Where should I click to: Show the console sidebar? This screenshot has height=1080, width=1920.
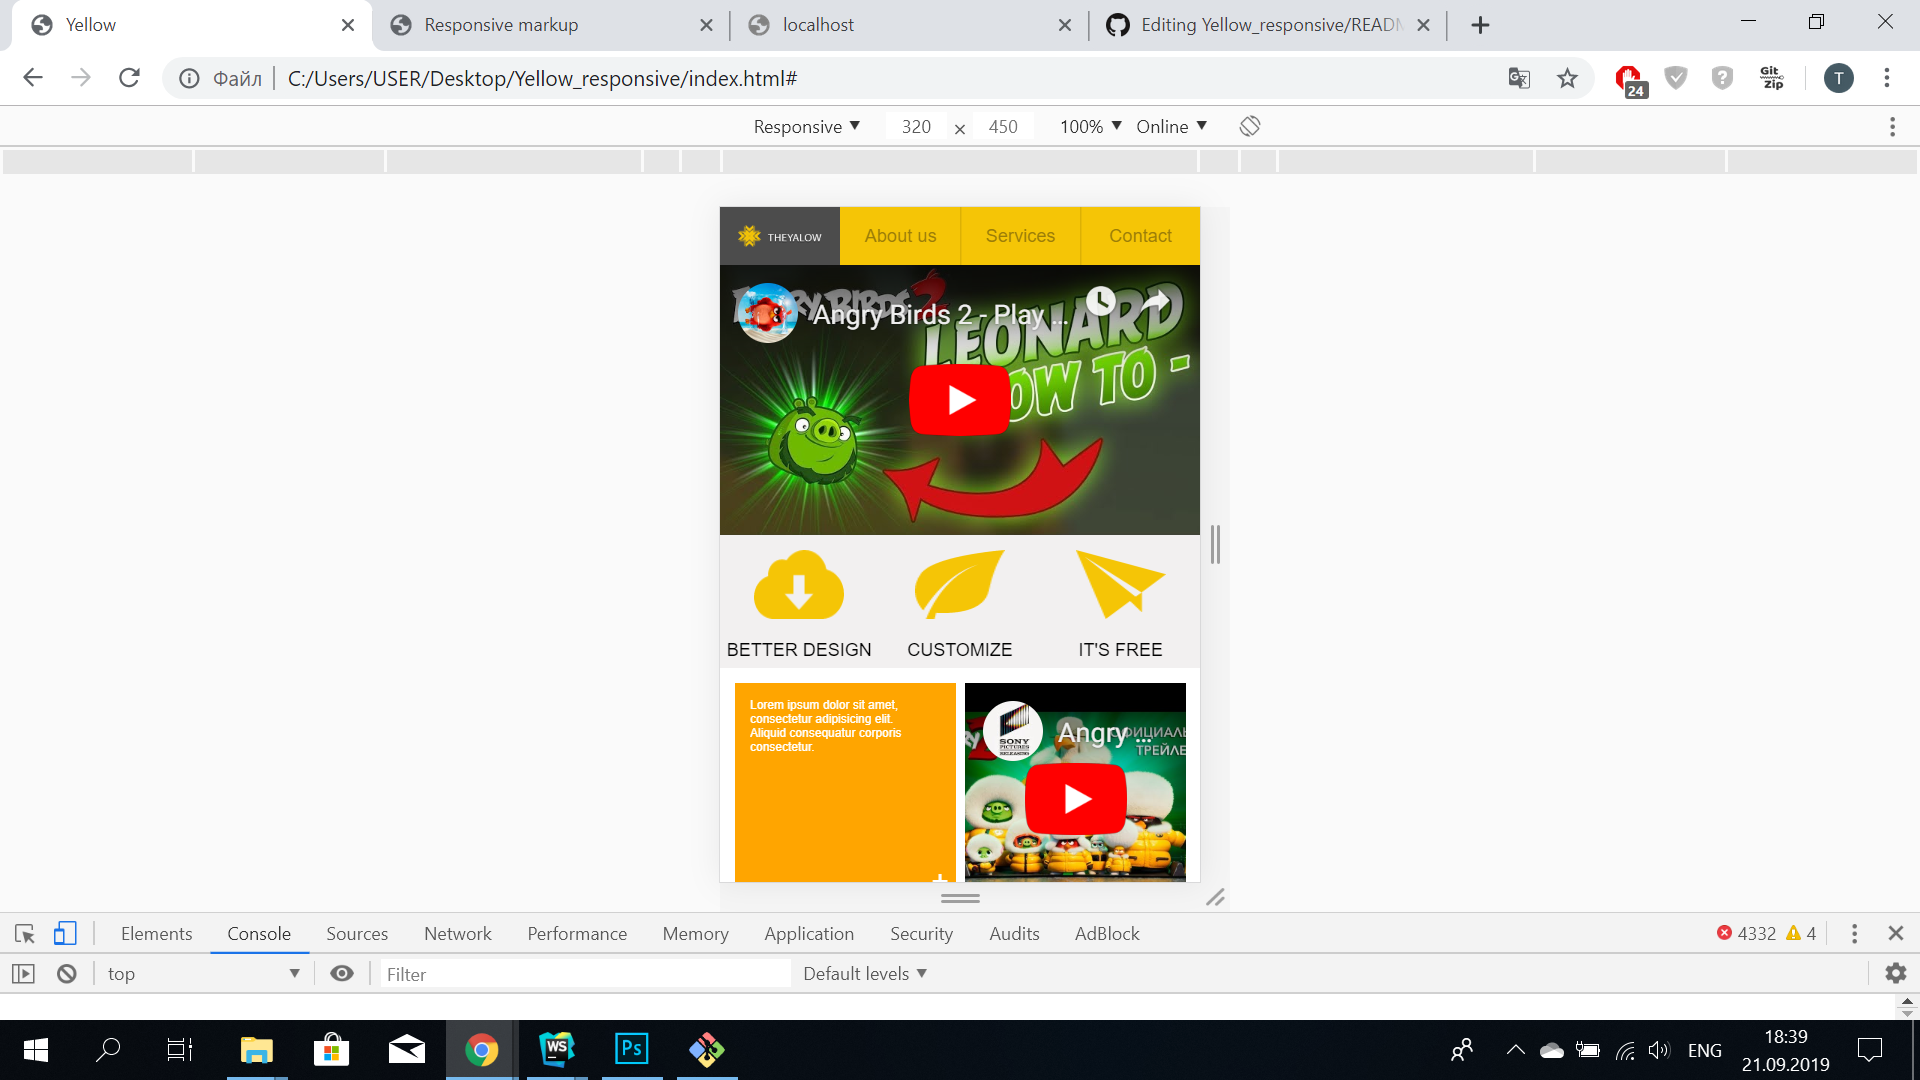23,973
